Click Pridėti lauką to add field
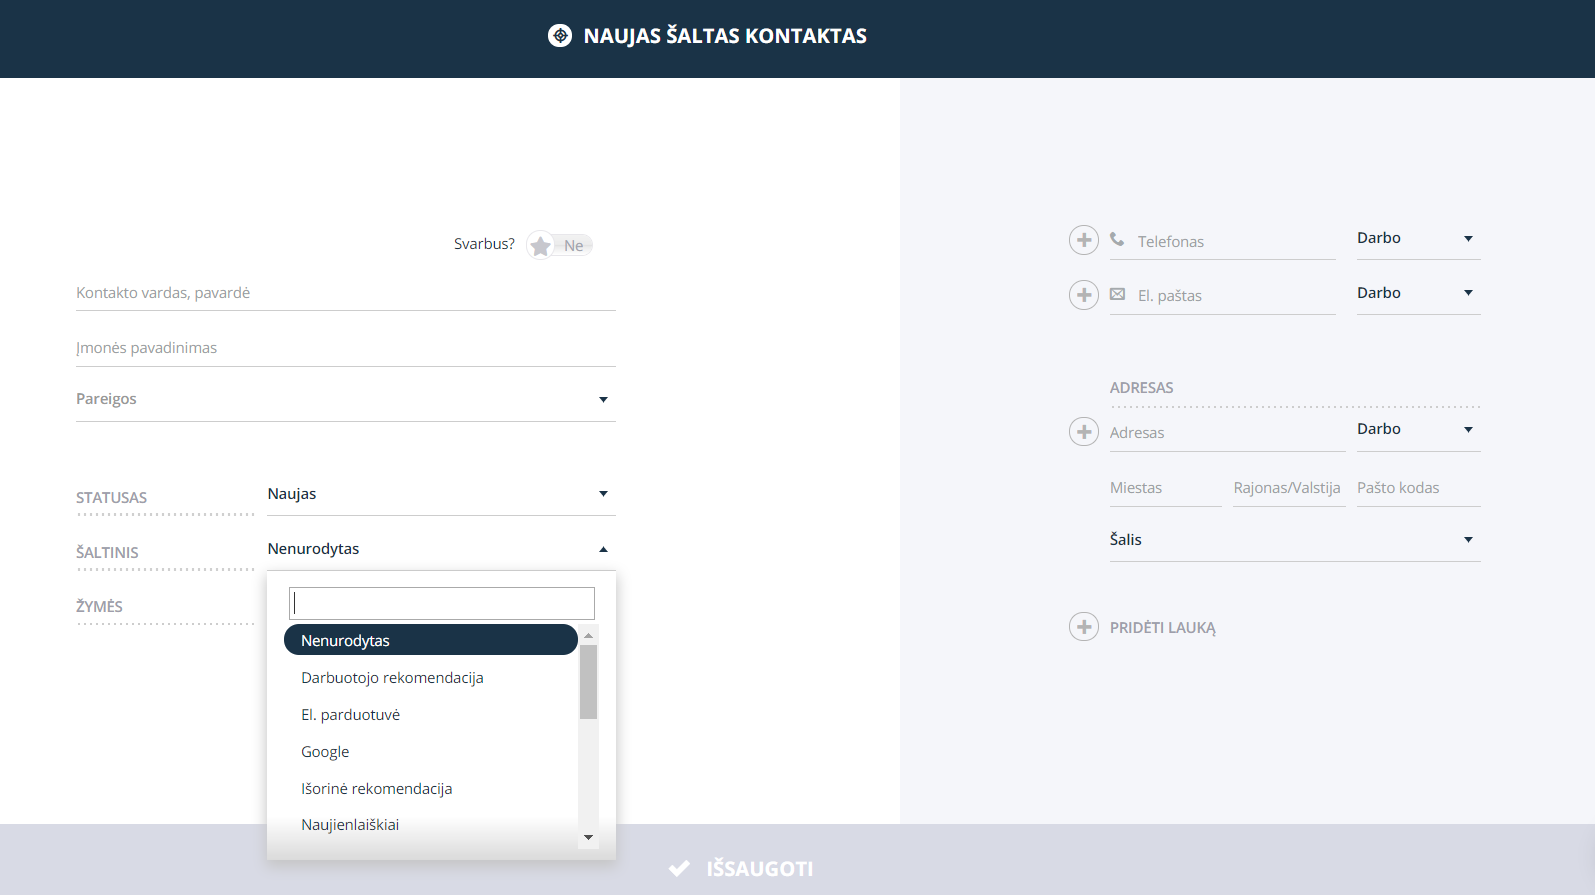 pos(1163,628)
